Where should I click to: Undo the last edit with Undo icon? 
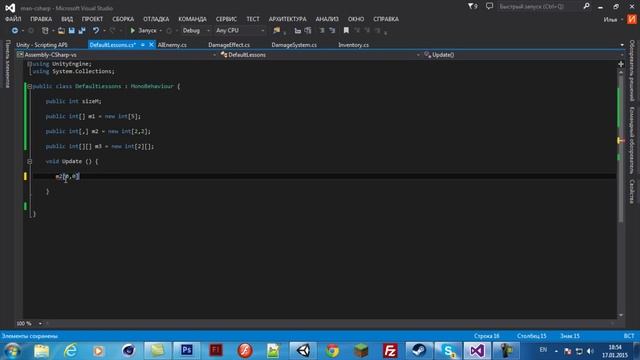pos(96,31)
